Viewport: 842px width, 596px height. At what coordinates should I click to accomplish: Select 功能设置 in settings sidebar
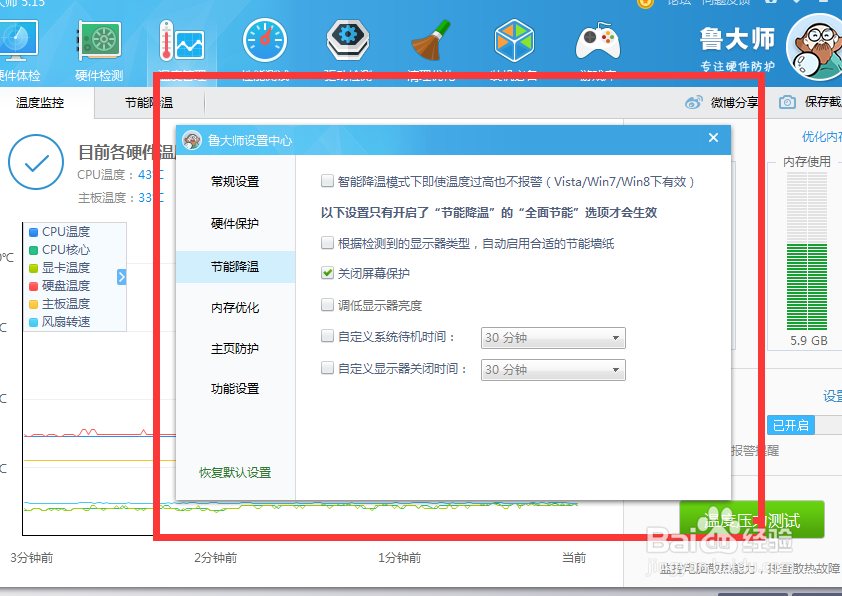pyautogui.click(x=235, y=388)
